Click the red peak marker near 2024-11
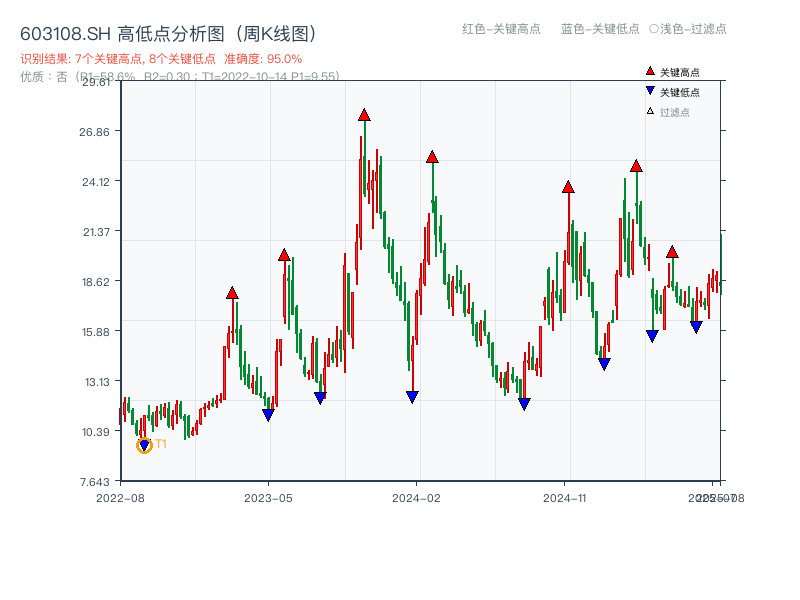 tap(570, 186)
